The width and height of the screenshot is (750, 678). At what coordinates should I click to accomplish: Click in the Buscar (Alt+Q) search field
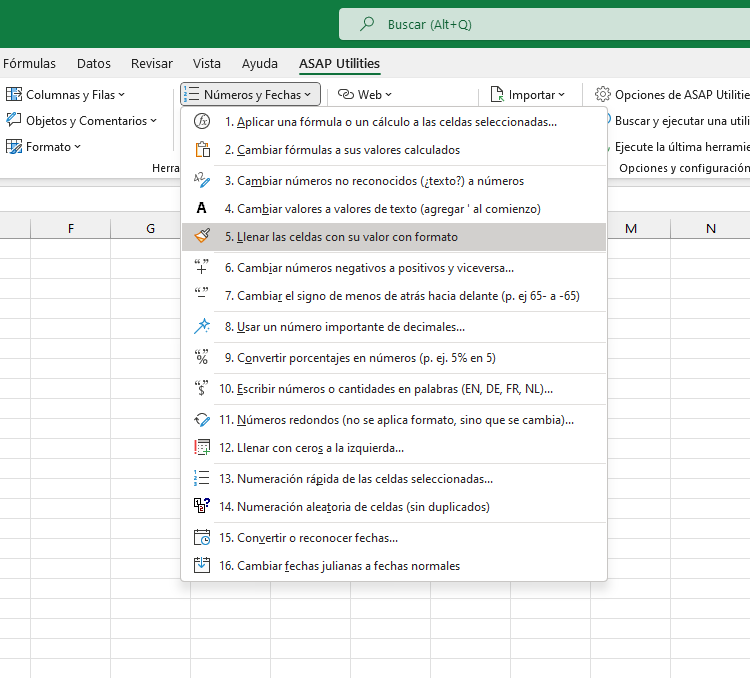point(544,24)
